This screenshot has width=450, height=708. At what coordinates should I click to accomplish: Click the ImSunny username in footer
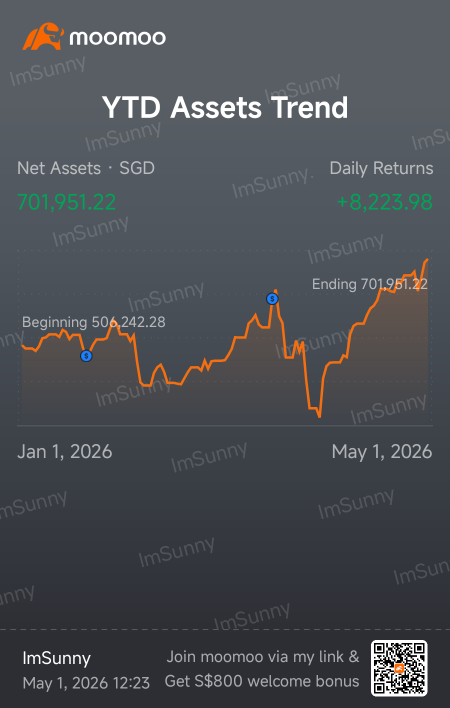(56, 658)
